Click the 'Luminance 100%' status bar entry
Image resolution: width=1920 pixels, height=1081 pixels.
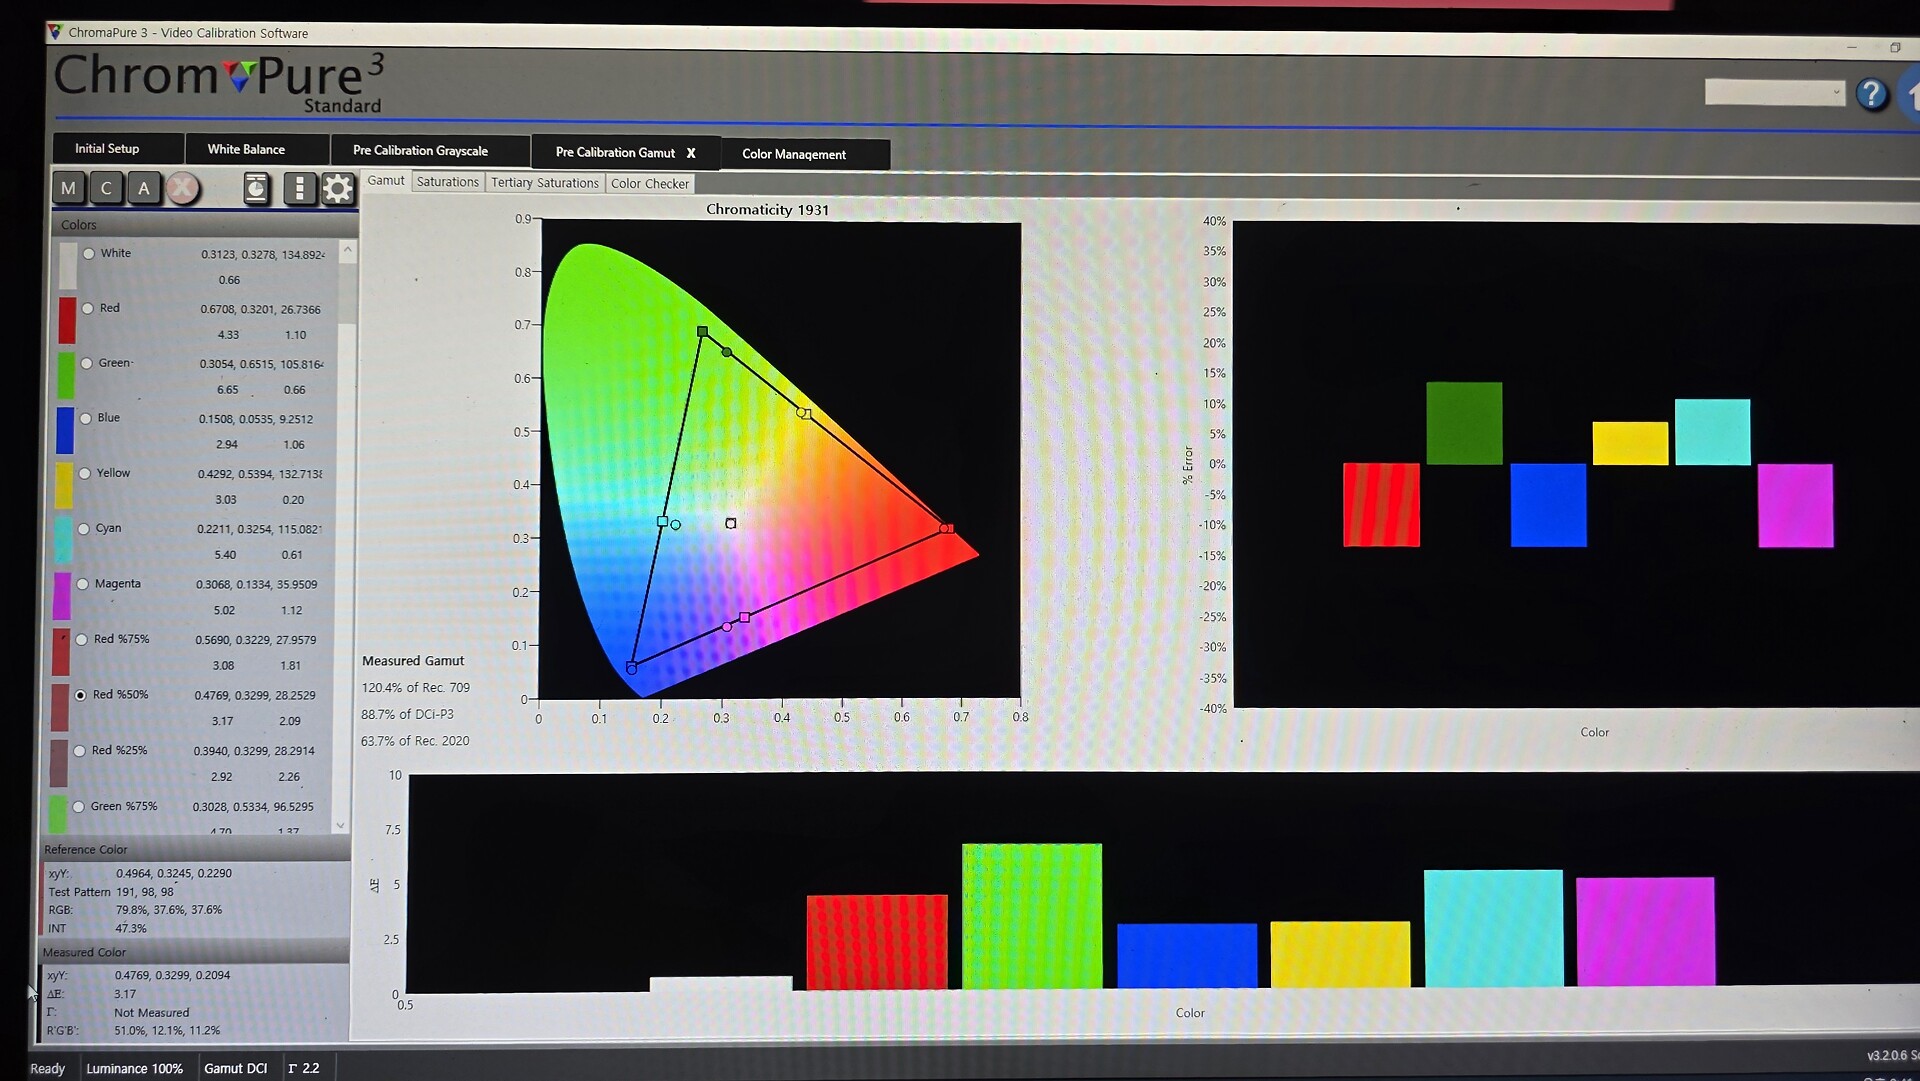click(x=135, y=1068)
